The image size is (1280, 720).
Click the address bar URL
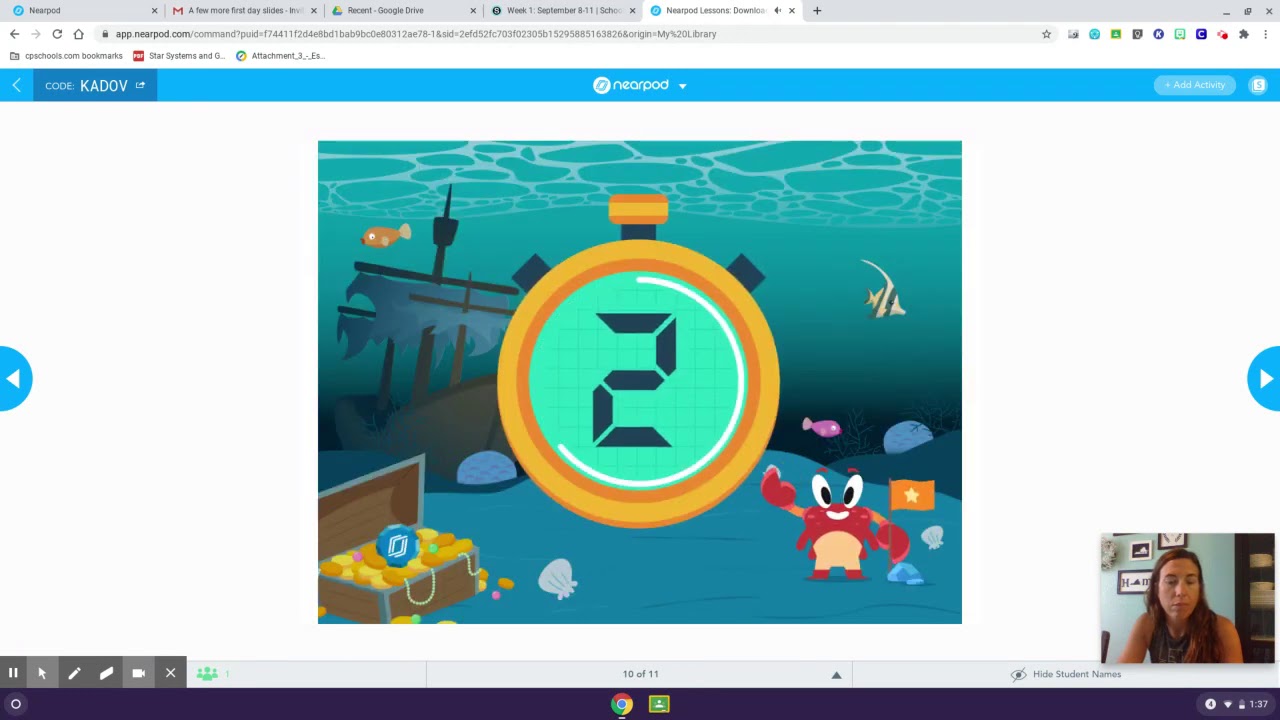pyautogui.click(x=415, y=34)
